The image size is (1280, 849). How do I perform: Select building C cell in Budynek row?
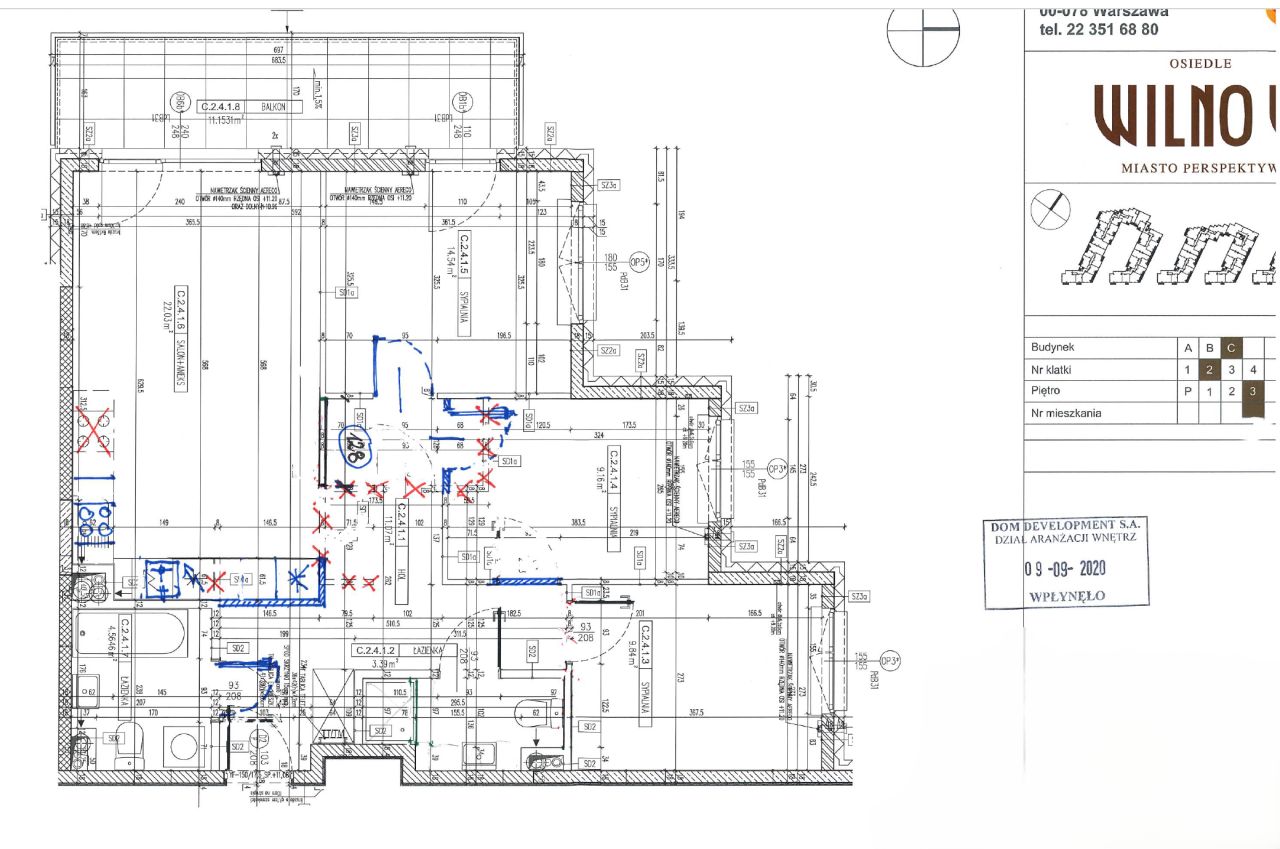(1232, 347)
